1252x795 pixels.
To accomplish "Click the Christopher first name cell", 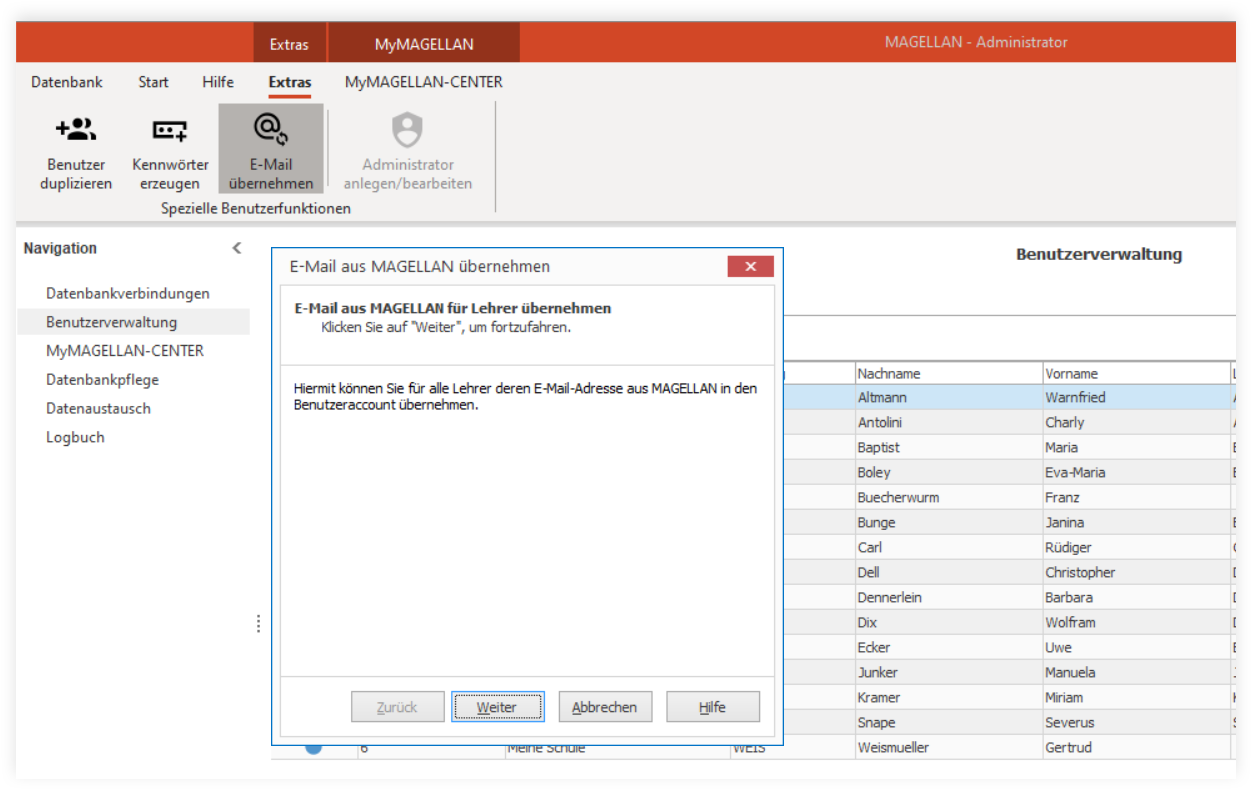I will coord(1136,572).
